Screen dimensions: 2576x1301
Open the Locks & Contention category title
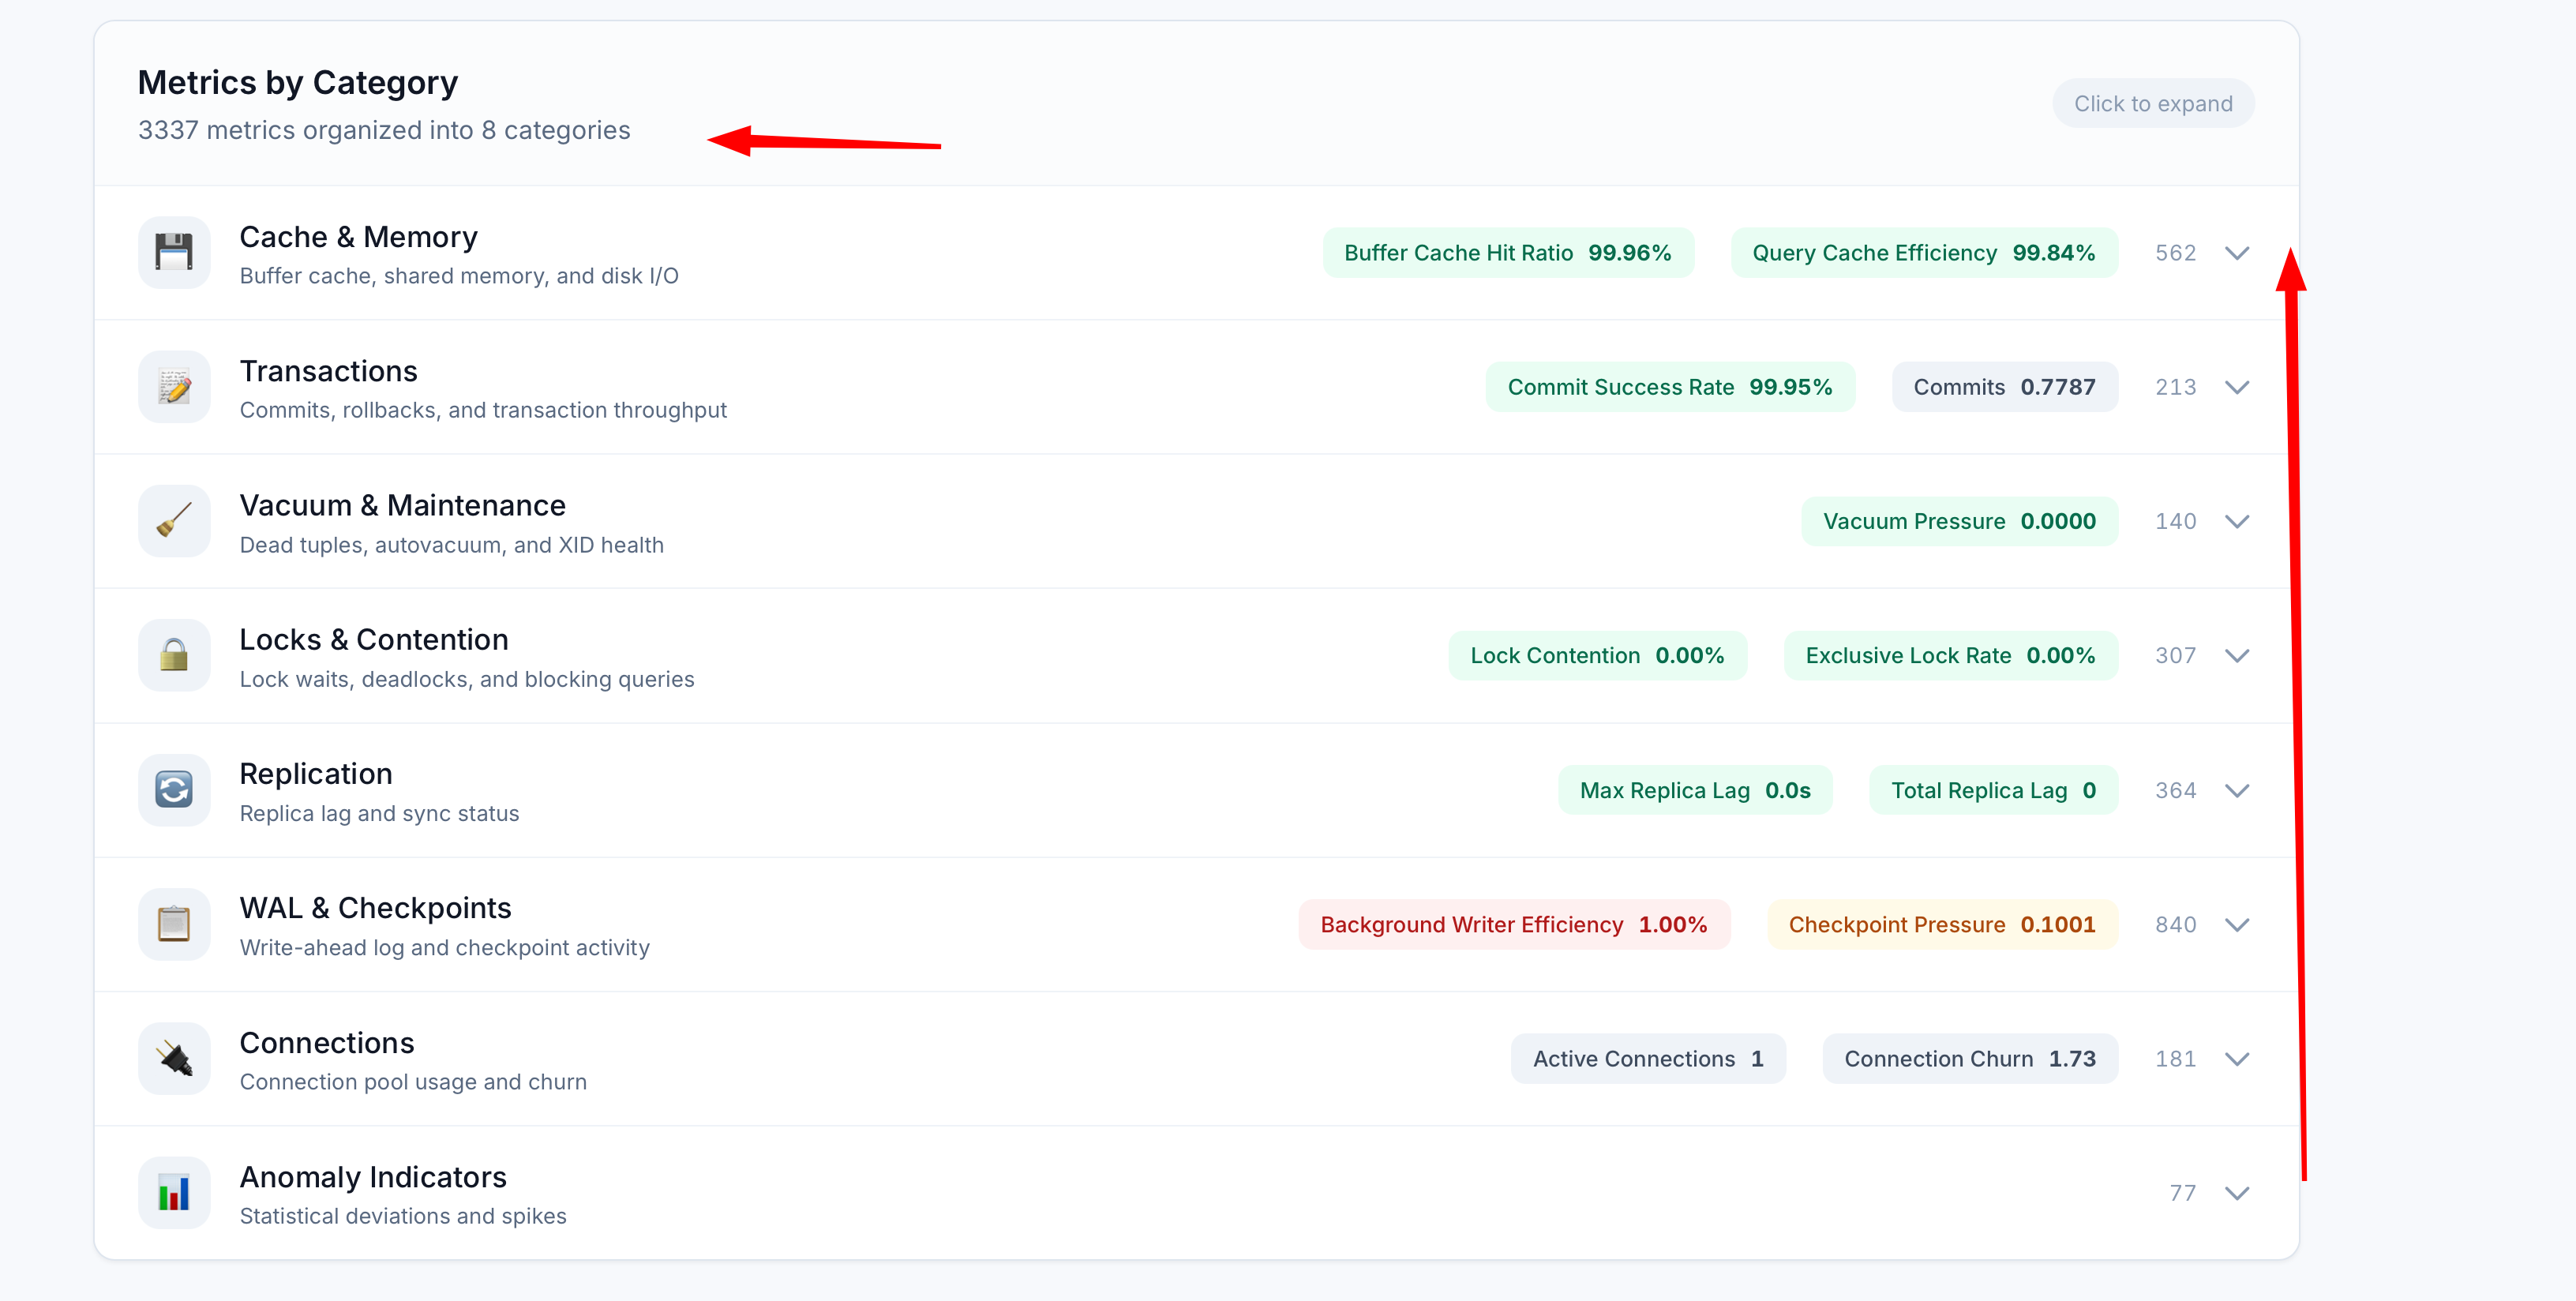point(374,639)
